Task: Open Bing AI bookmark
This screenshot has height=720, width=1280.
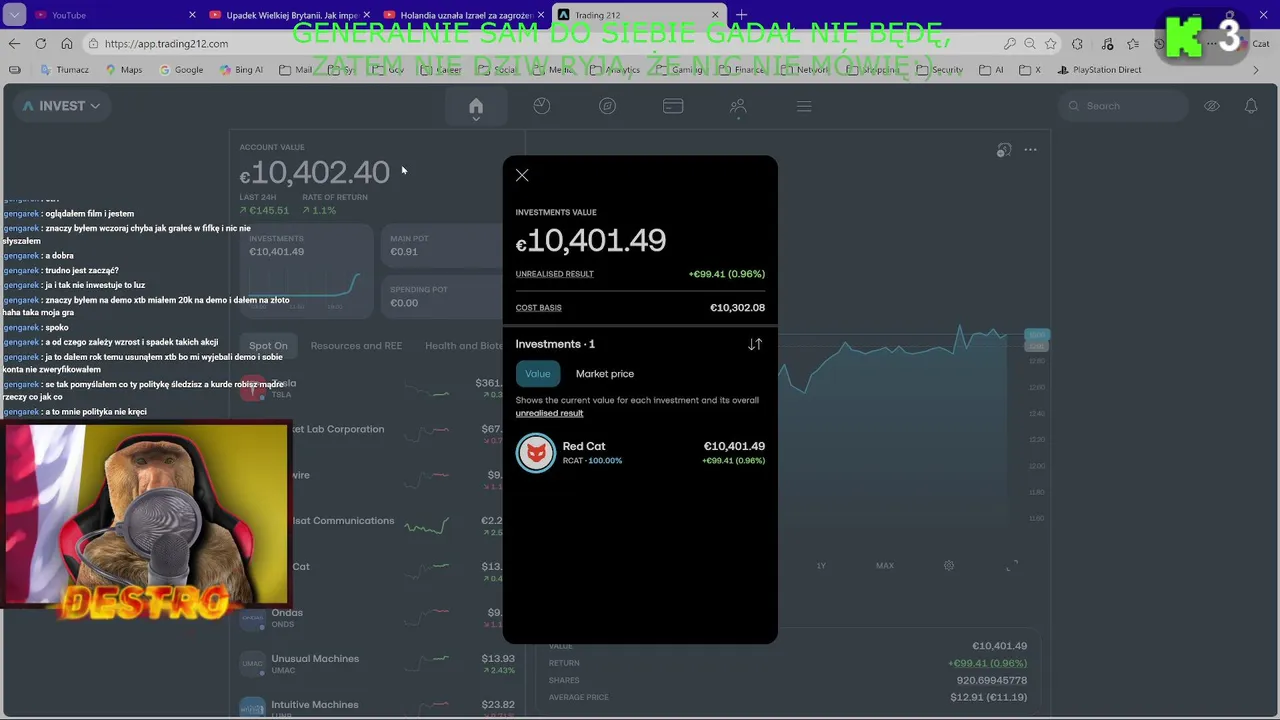Action: pos(241,70)
